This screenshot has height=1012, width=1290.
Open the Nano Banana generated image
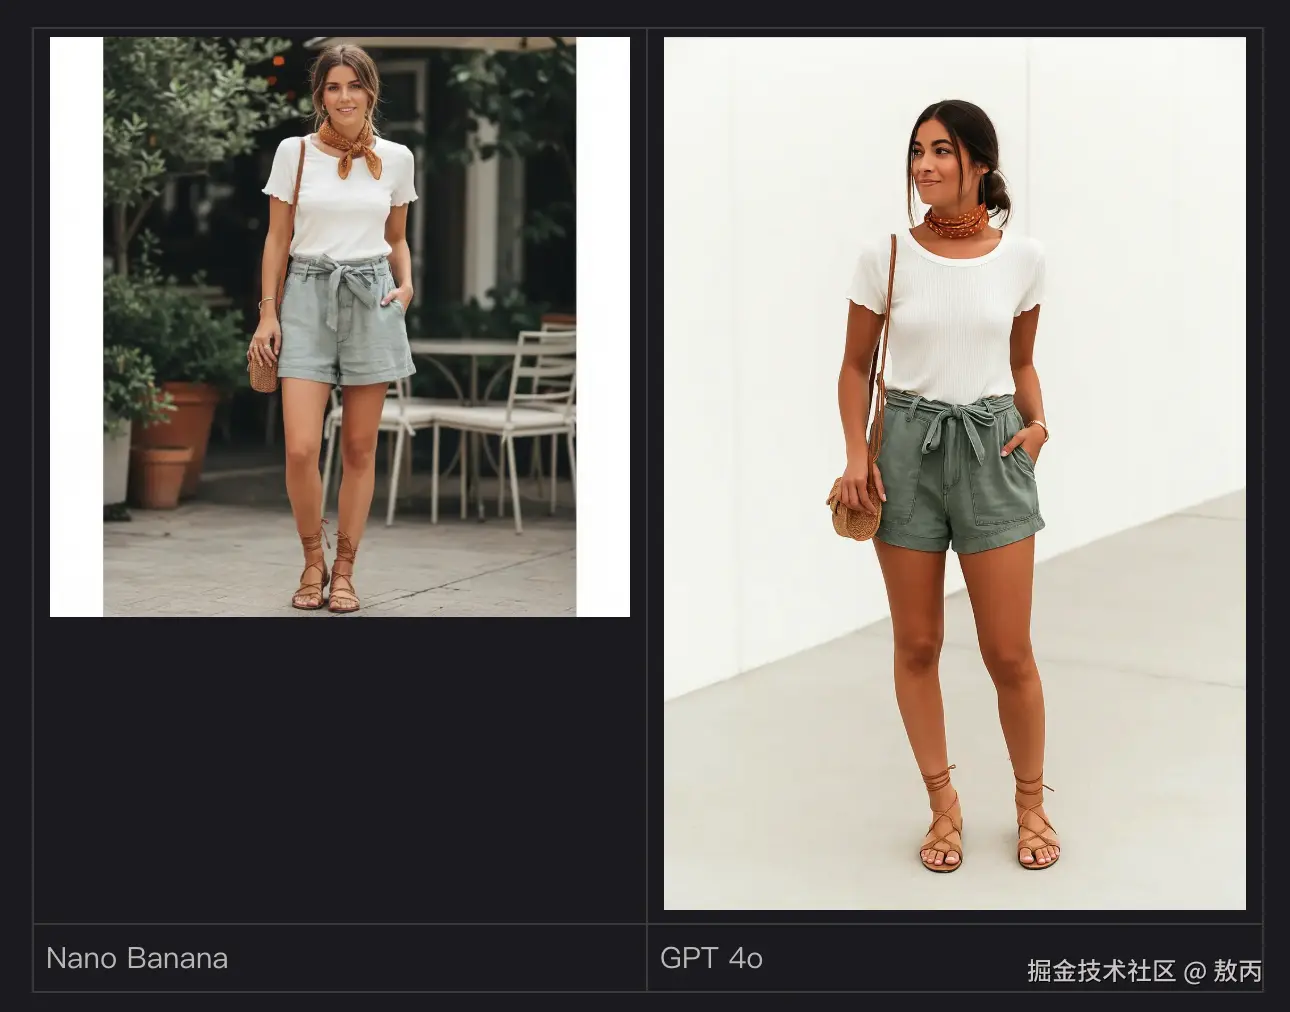click(340, 327)
